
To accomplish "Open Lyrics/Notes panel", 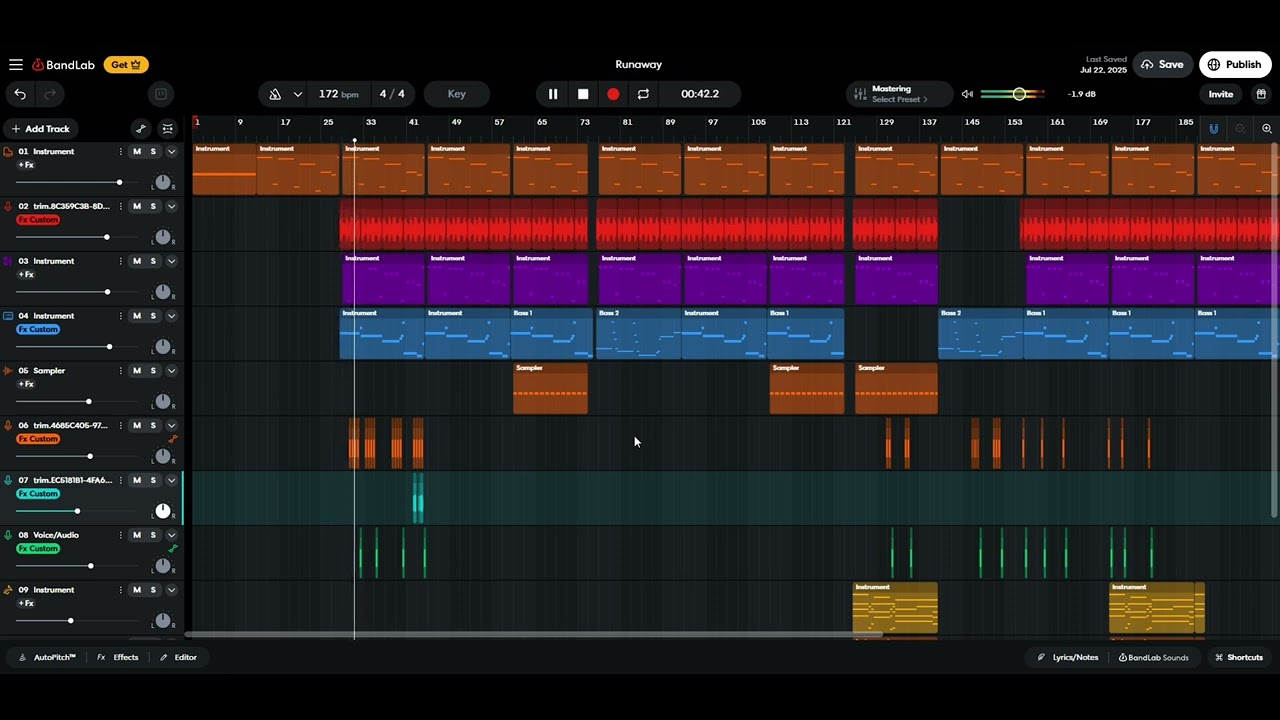I will coord(1068,657).
